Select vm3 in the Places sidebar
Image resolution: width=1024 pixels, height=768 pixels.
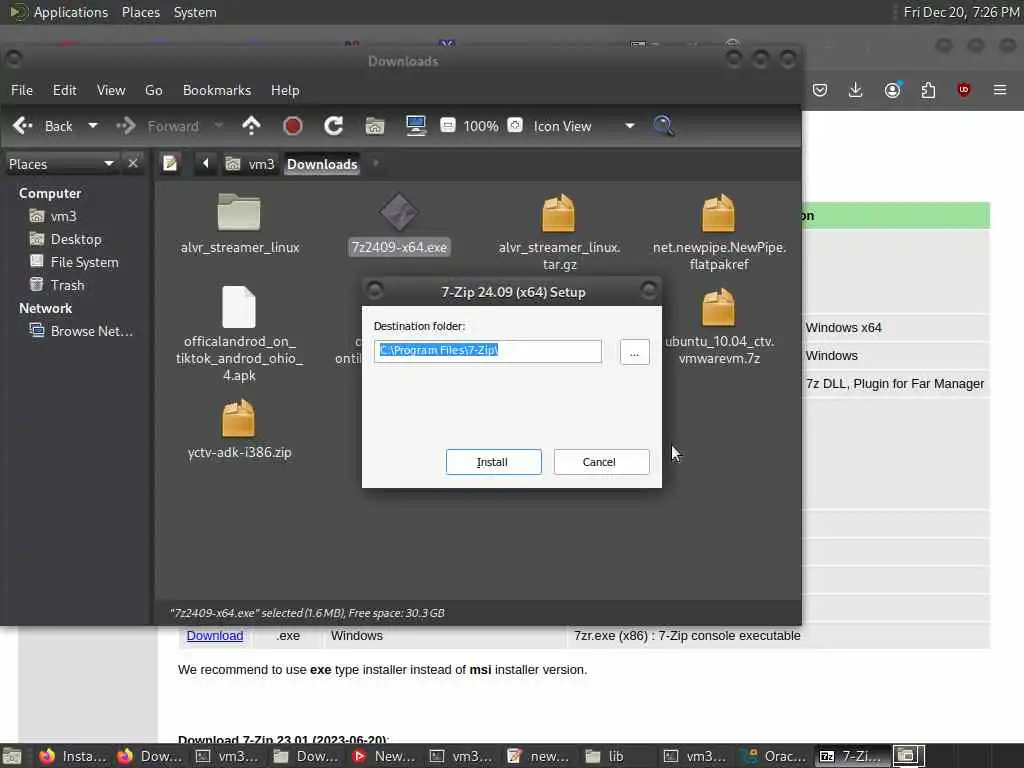54,216
